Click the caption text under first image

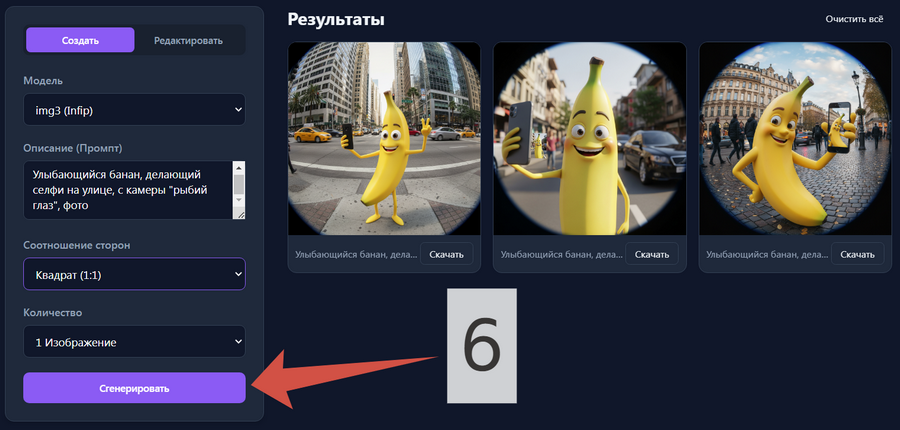point(353,255)
